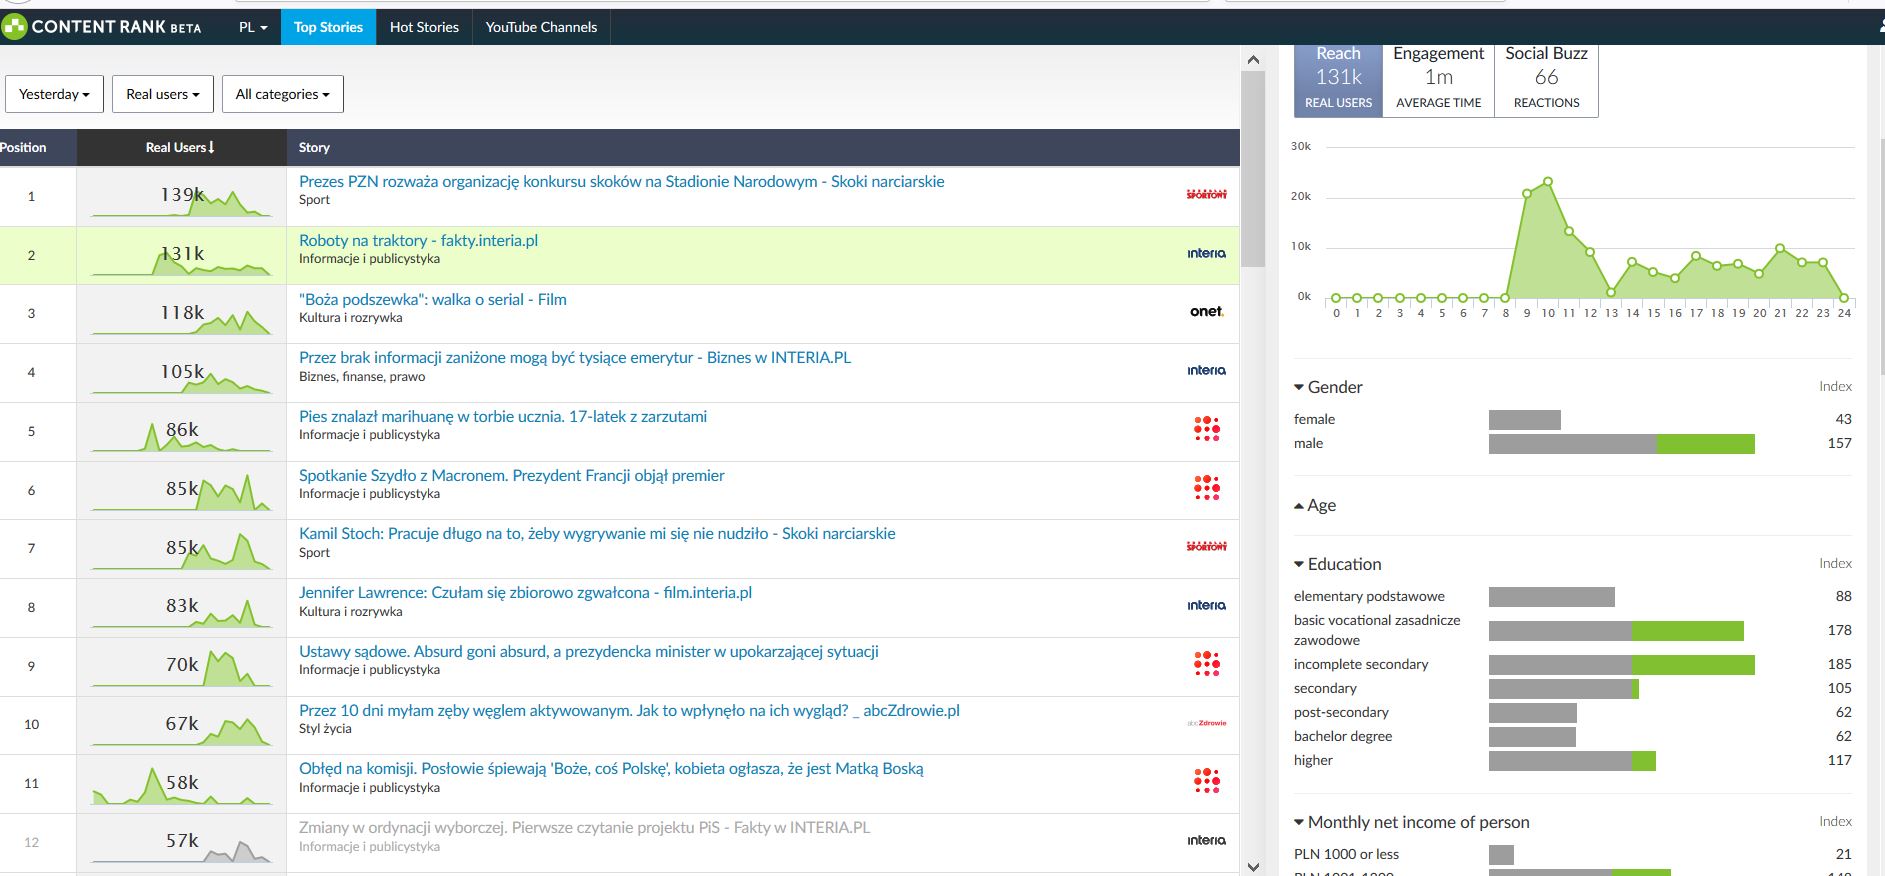Click the Content Rank logo icon
This screenshot has width=1885, height=876.
14,27
